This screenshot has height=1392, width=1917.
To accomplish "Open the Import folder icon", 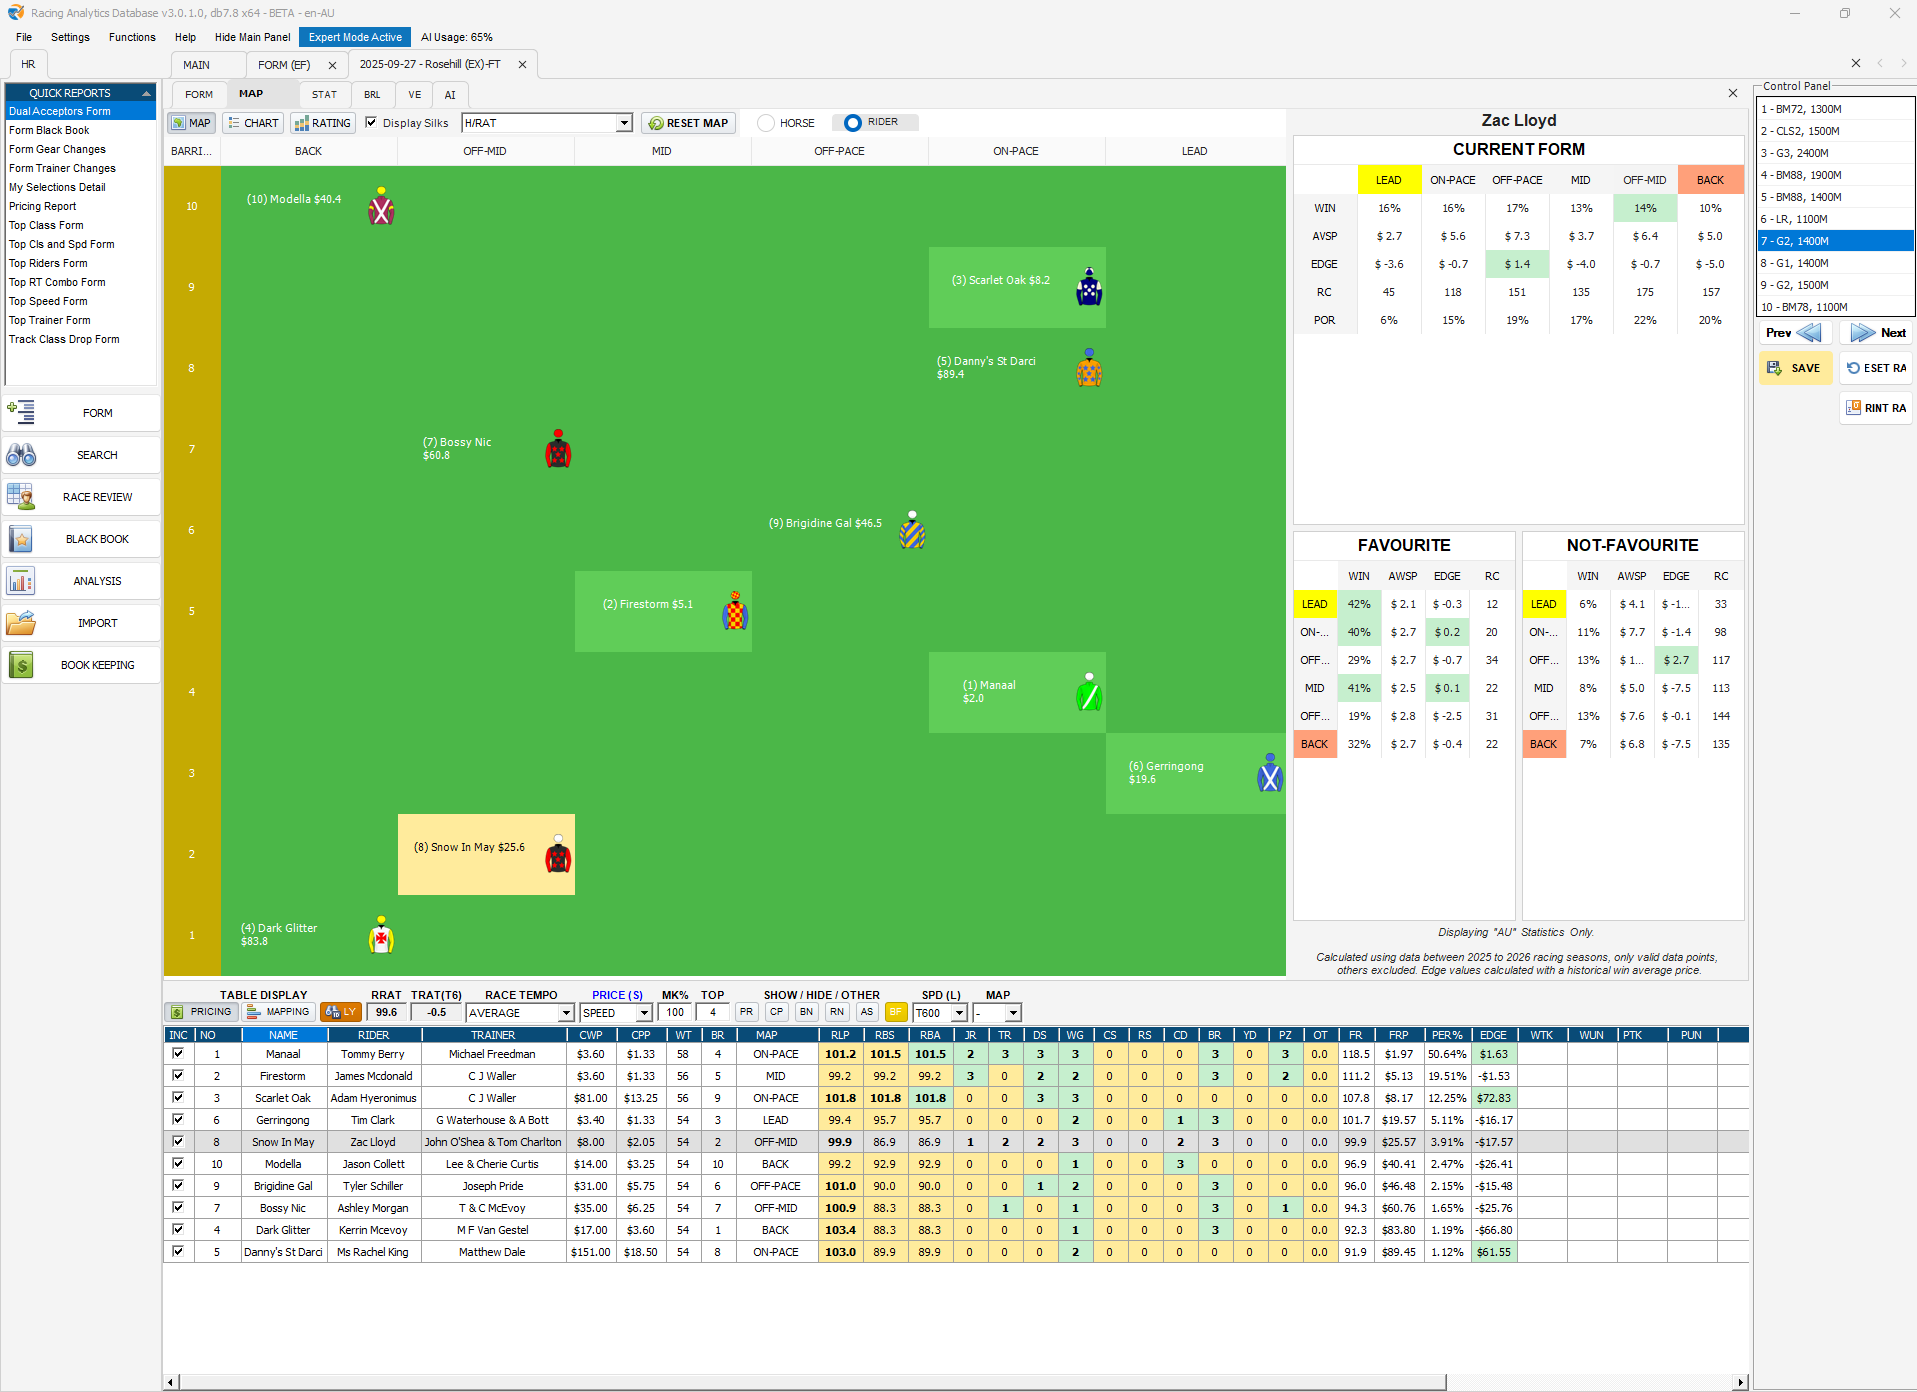I will click(21, 623).
